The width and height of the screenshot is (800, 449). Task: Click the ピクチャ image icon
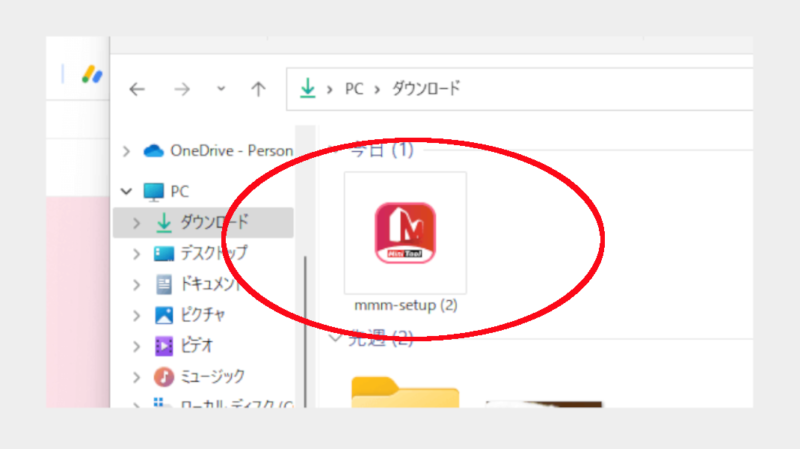(164, 315)
